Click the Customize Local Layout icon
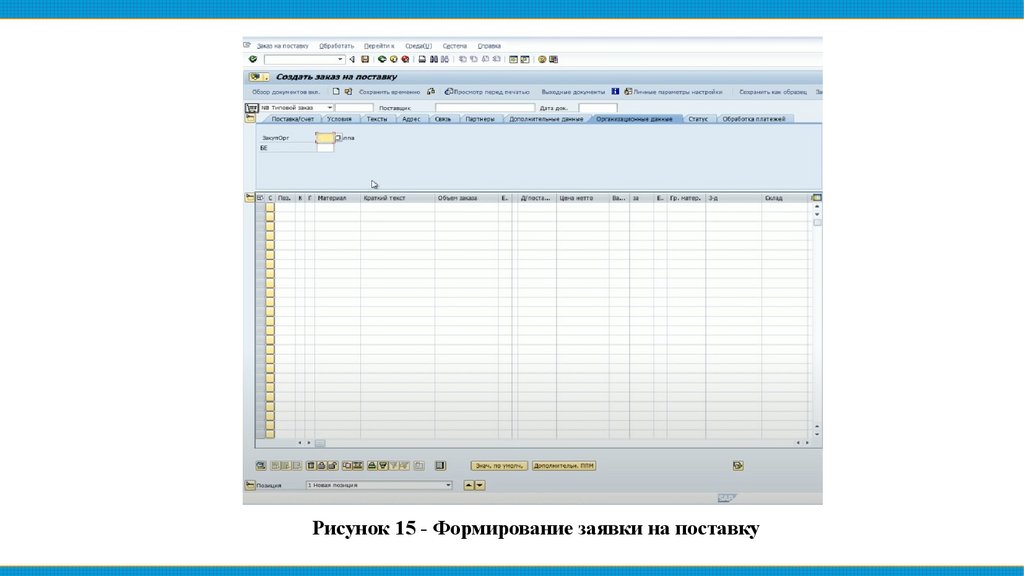Viewport: 1024px width, 576px height. tap(553, 59)
